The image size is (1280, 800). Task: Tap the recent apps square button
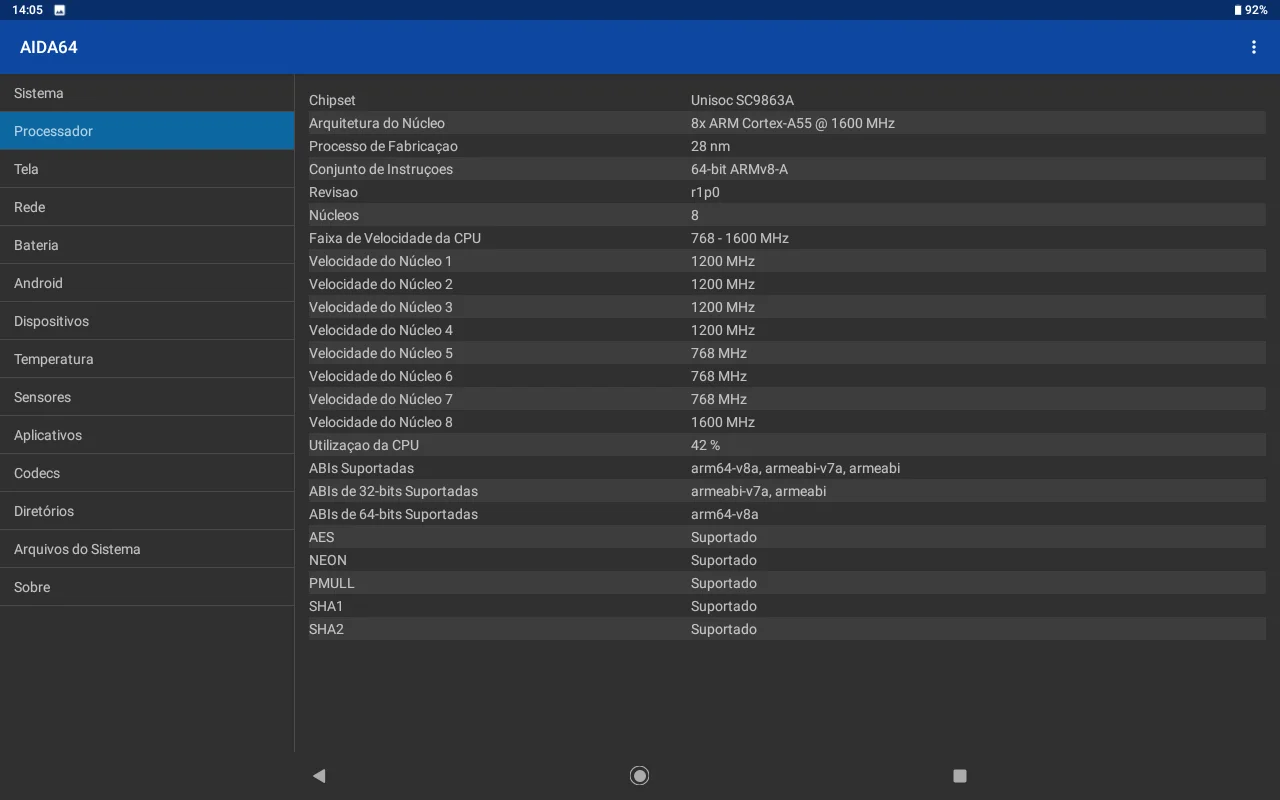pos(960,775)
